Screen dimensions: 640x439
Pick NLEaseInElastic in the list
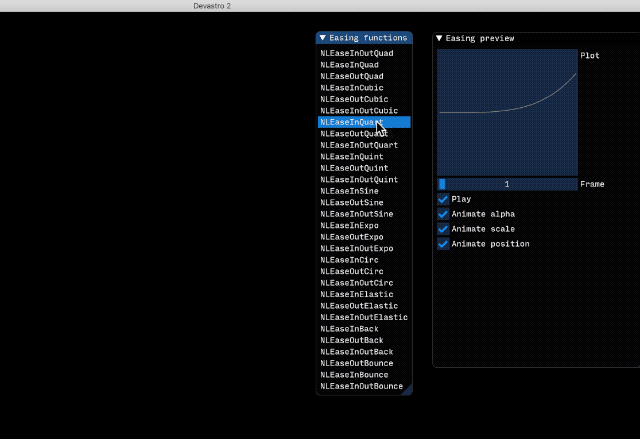[359, 294]
